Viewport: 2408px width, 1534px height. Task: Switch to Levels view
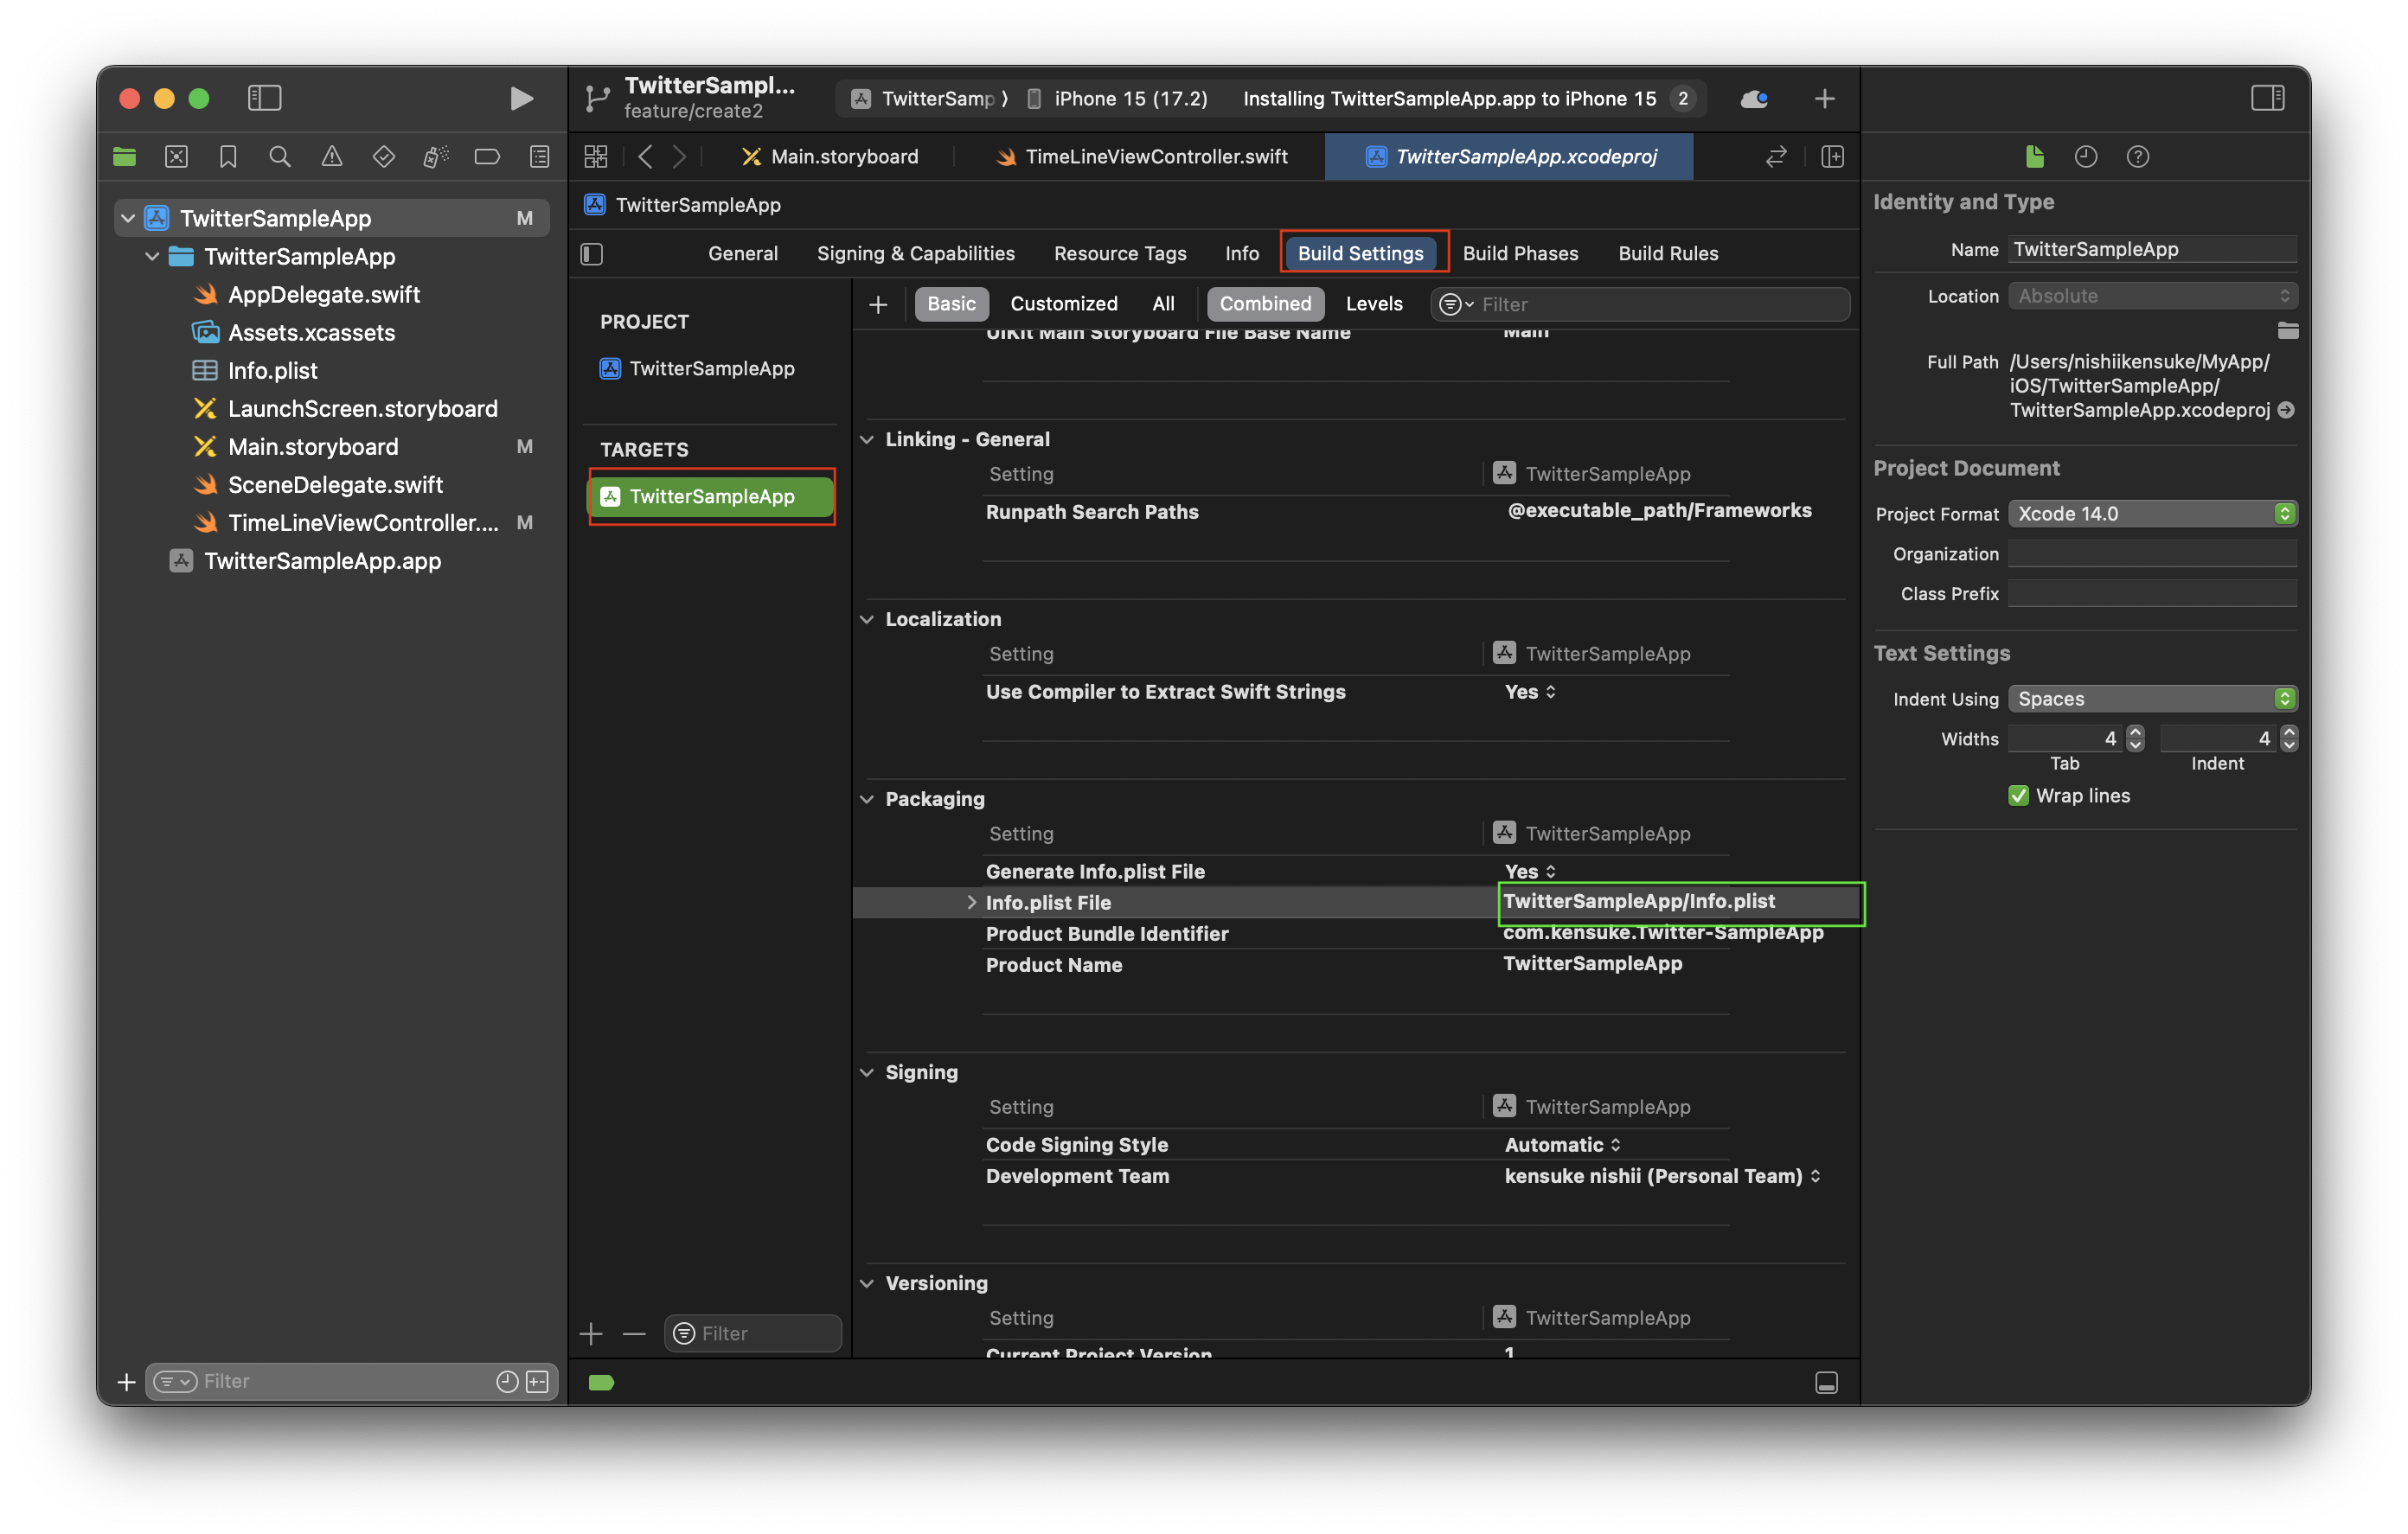1374,304
